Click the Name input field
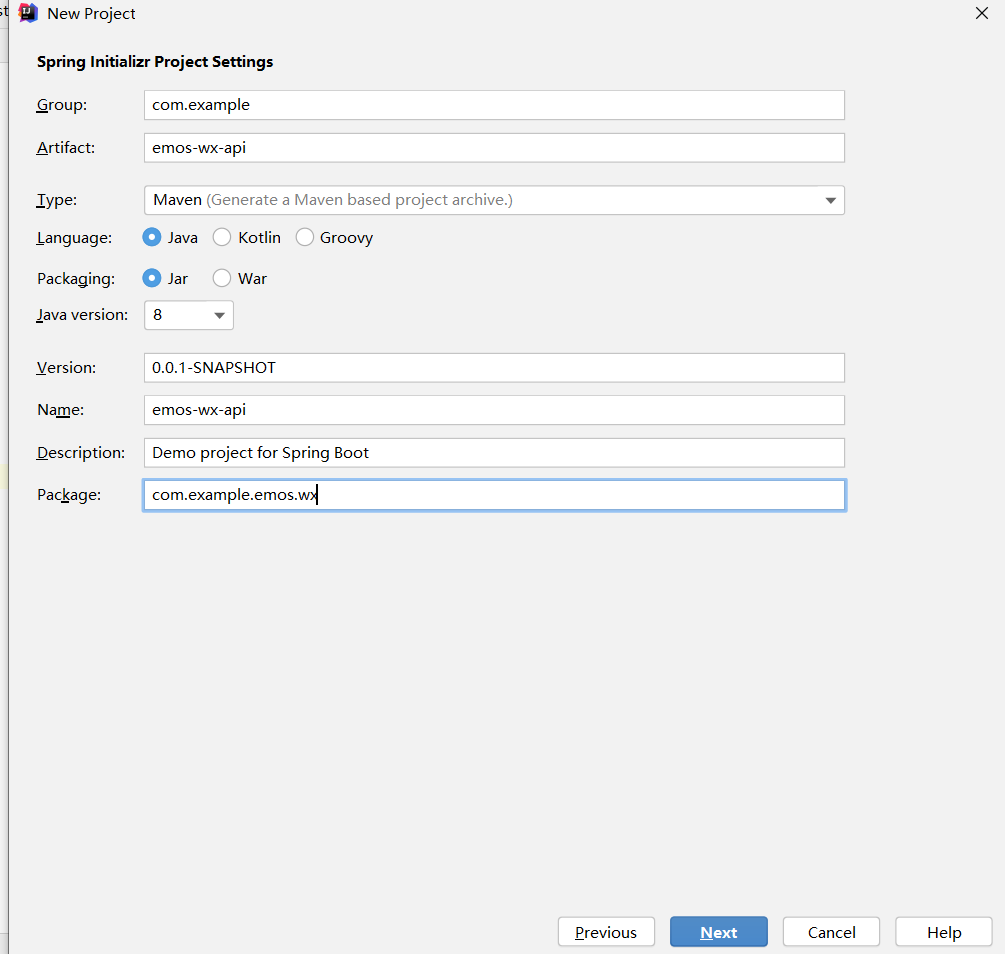Image resolution: width=1005 pixels, height=954 pixels. coord(494,410)
